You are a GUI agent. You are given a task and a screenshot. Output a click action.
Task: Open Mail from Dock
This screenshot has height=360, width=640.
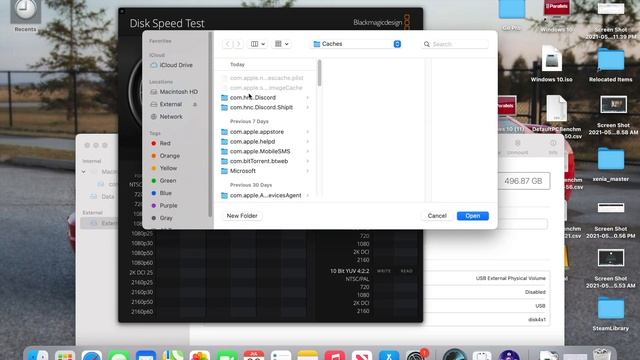click(x=146, y=356)
